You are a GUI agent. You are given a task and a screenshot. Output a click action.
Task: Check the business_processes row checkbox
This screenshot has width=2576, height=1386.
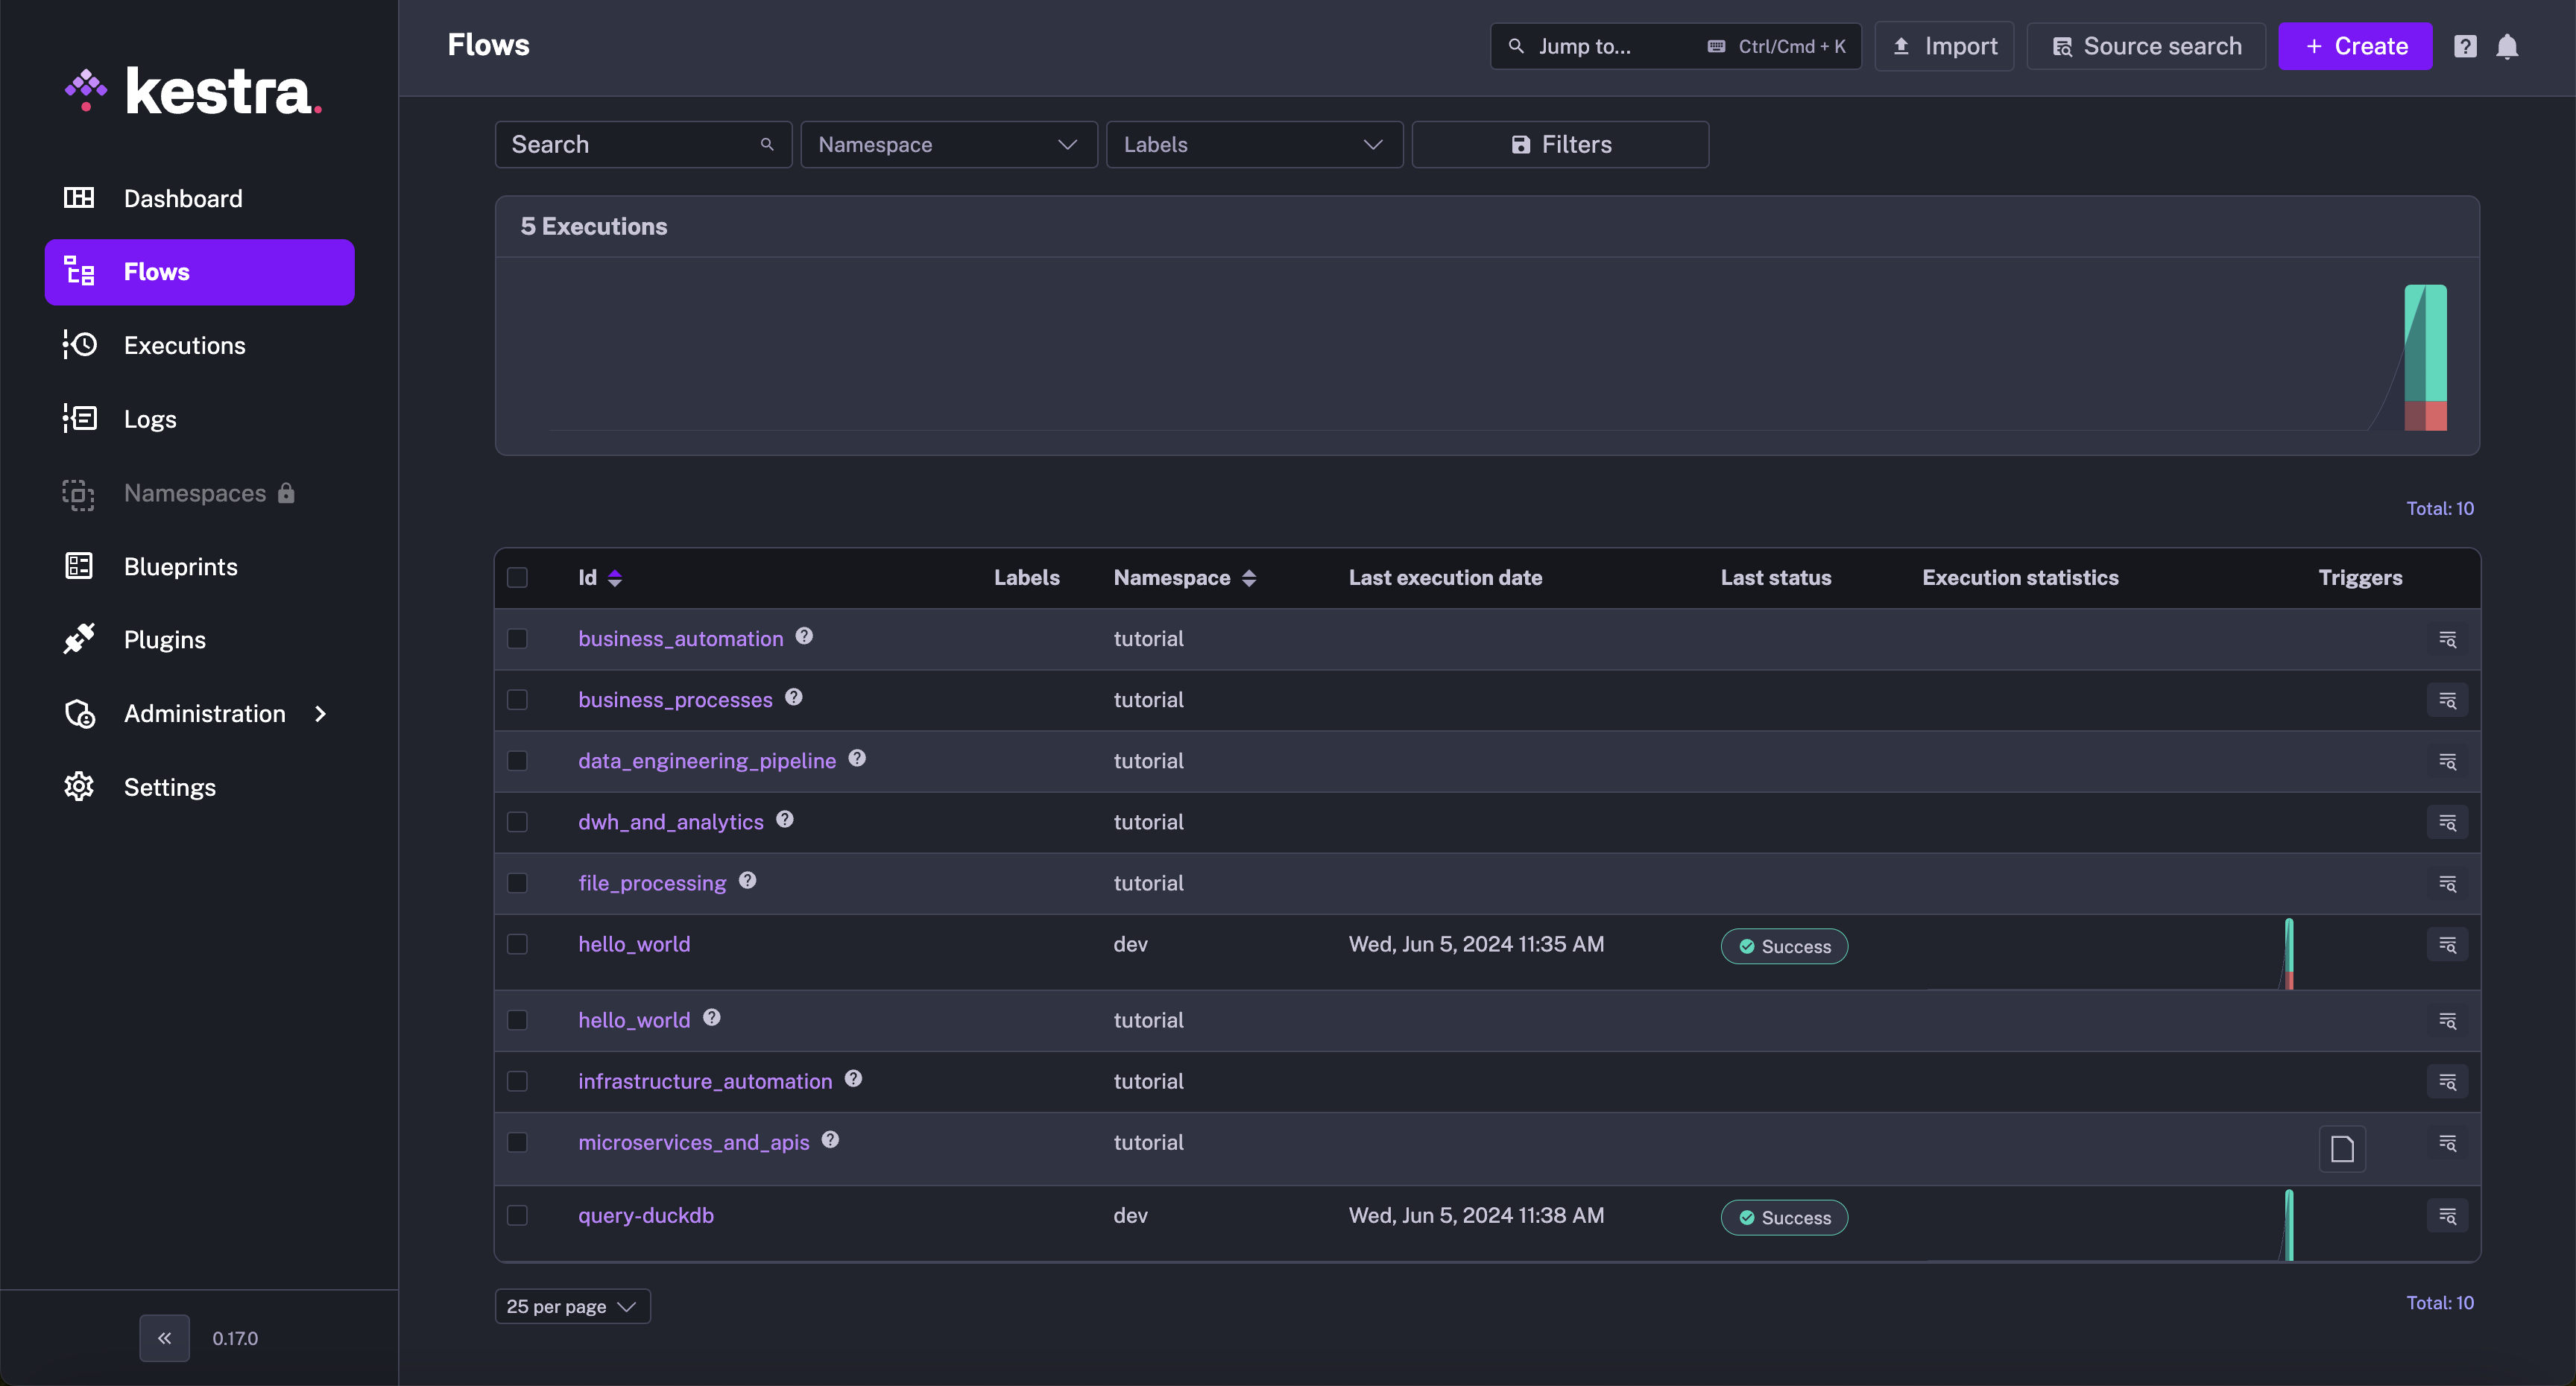517,700
